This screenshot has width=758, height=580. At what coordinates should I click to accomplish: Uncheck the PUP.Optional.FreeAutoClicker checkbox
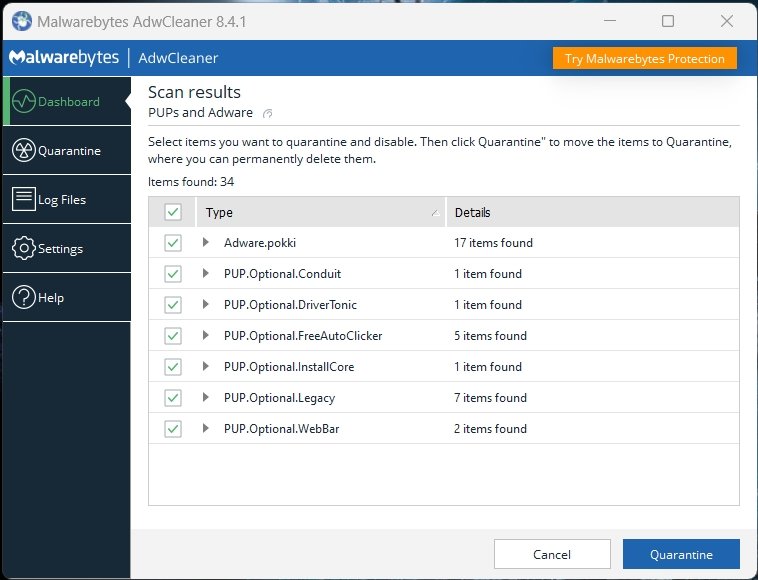(173, 335)
